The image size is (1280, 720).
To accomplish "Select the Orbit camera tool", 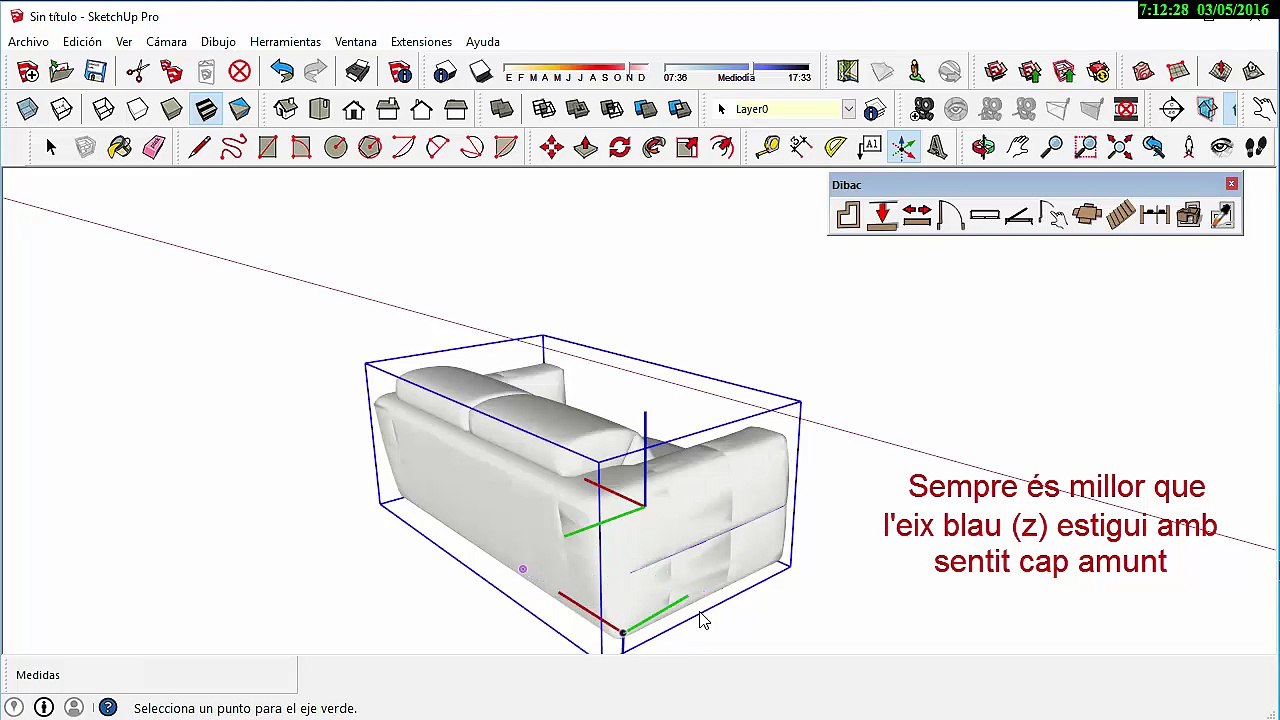I will (983, 148).
